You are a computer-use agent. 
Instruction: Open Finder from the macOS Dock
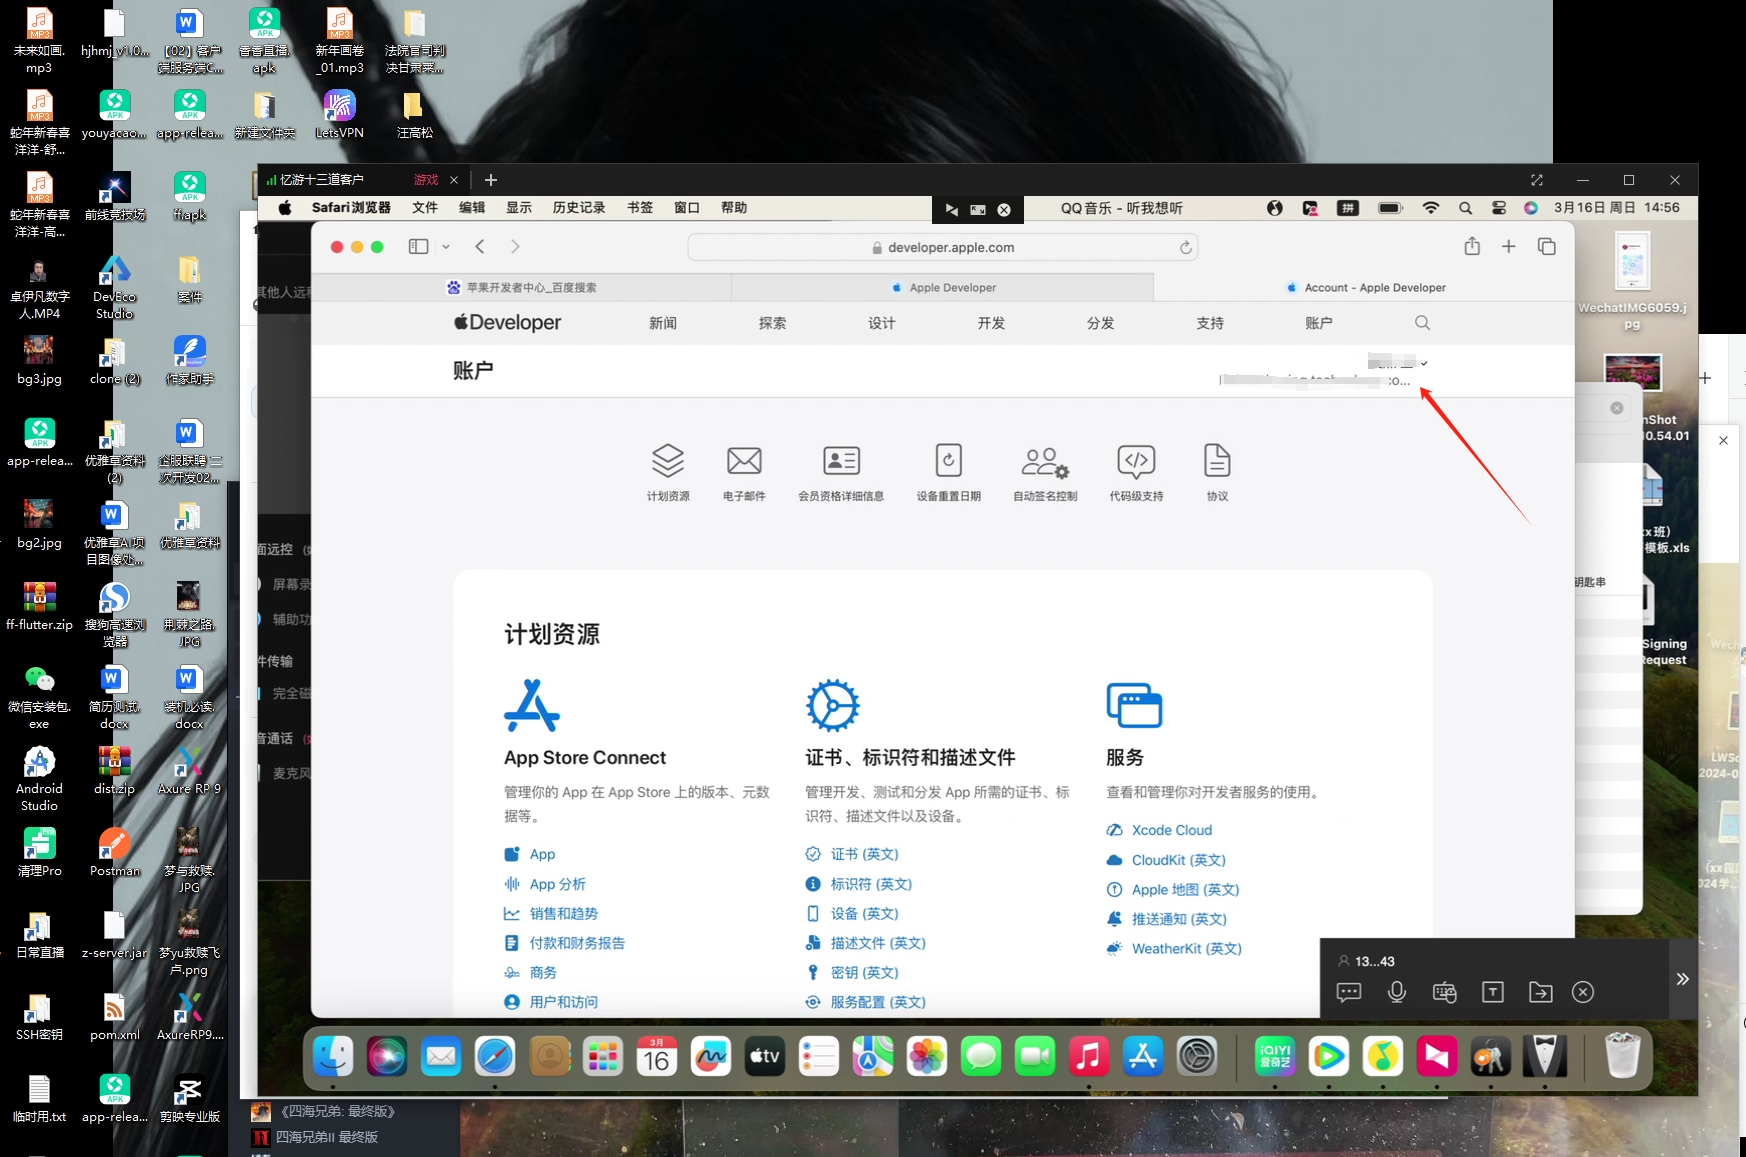click(333, 1057)
